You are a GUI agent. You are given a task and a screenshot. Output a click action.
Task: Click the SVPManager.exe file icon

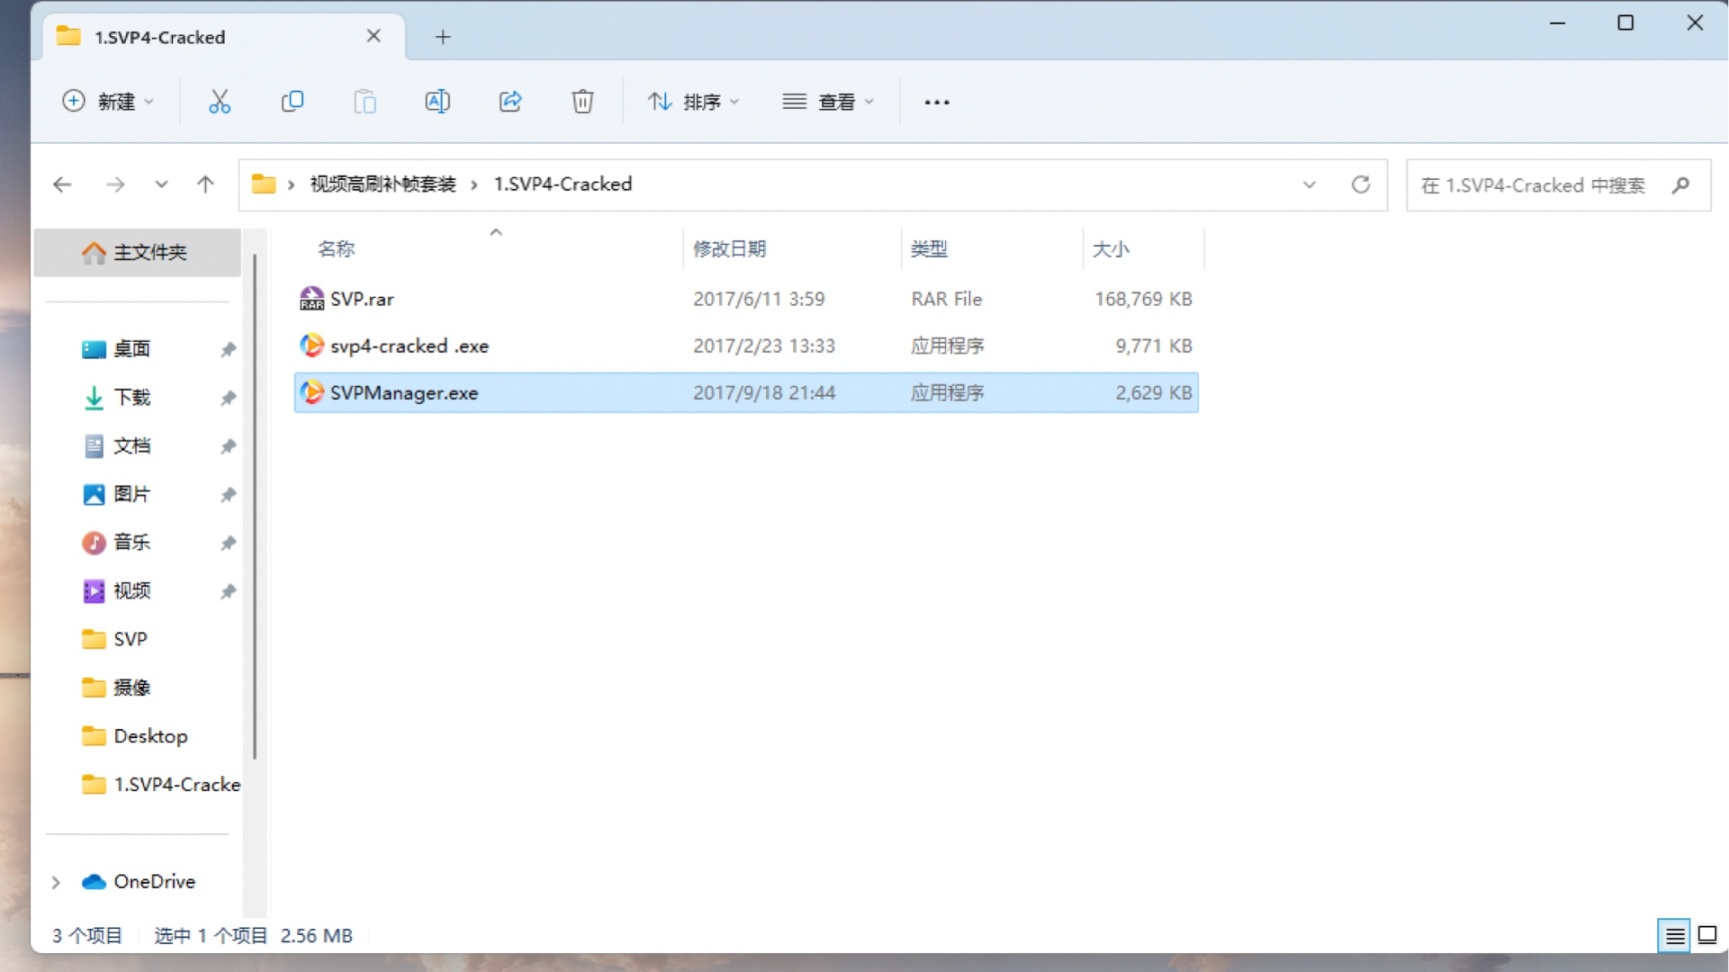click(312, 392)
